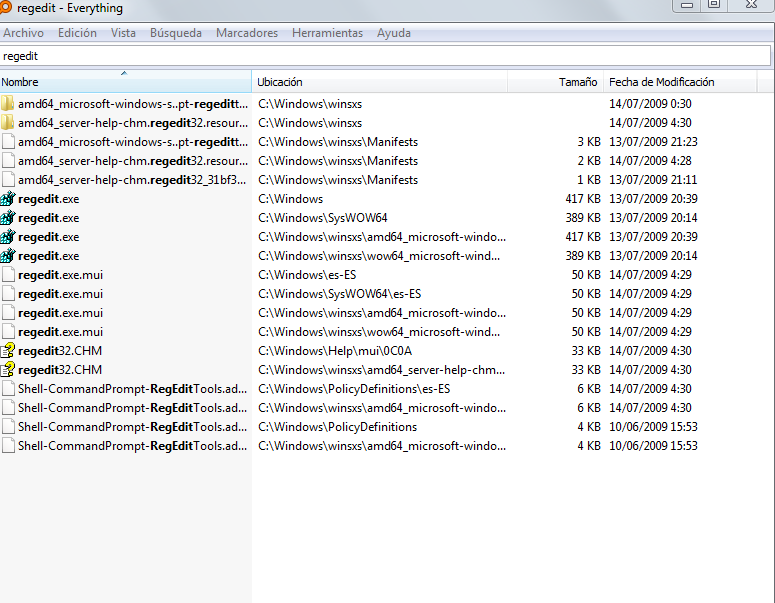Click the date 13/07/2009 21:23
The height and width of the screenshot is (603, 775).
pos(653,142)
